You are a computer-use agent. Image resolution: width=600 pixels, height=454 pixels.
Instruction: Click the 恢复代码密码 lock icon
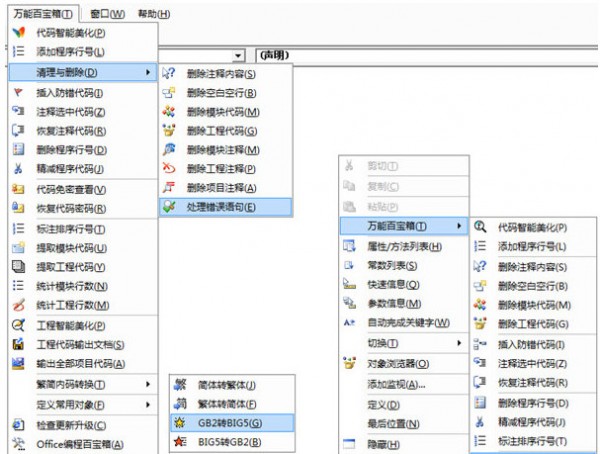[17, 208]
